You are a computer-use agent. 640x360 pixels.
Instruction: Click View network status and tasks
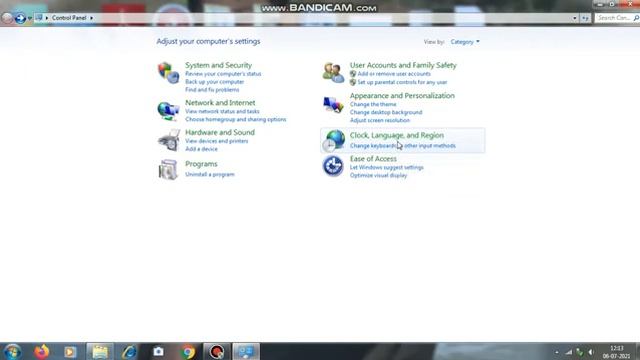coord(222,111)
